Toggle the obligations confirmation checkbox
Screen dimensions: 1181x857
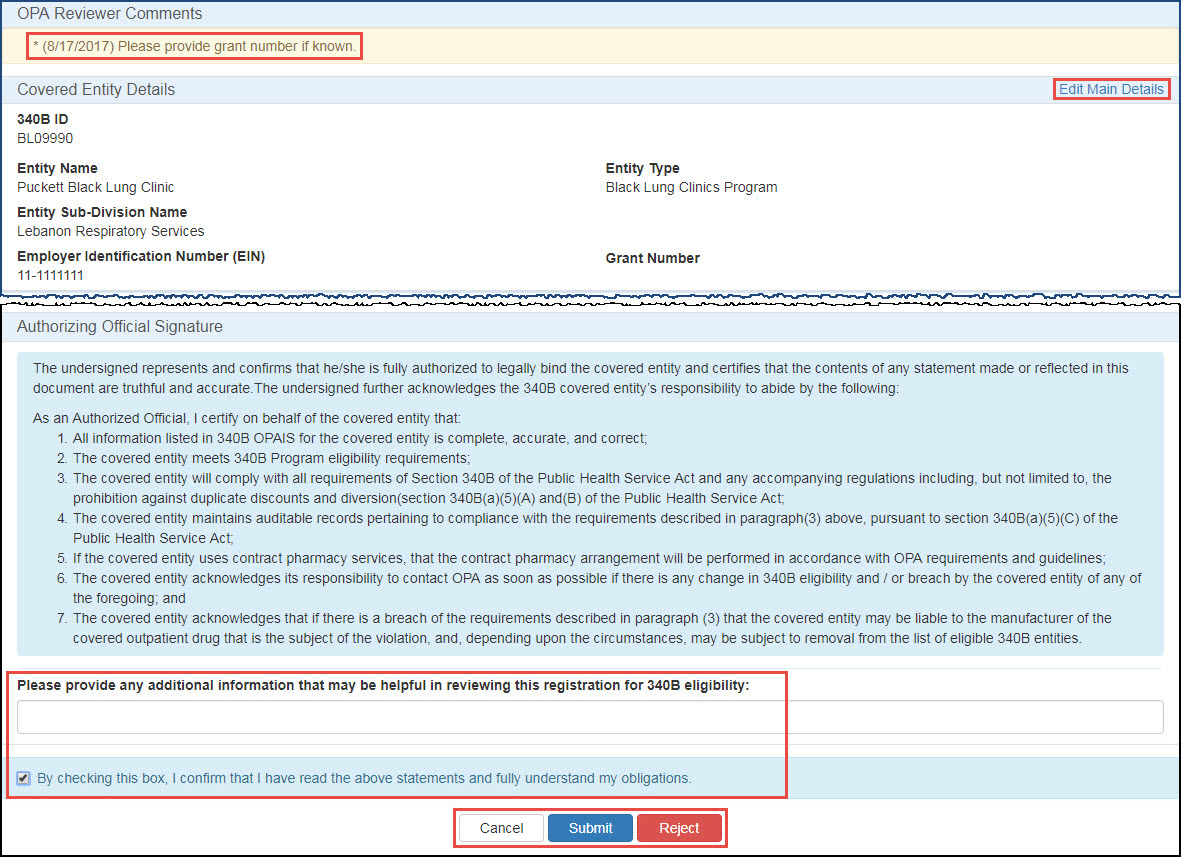point(24,778)
